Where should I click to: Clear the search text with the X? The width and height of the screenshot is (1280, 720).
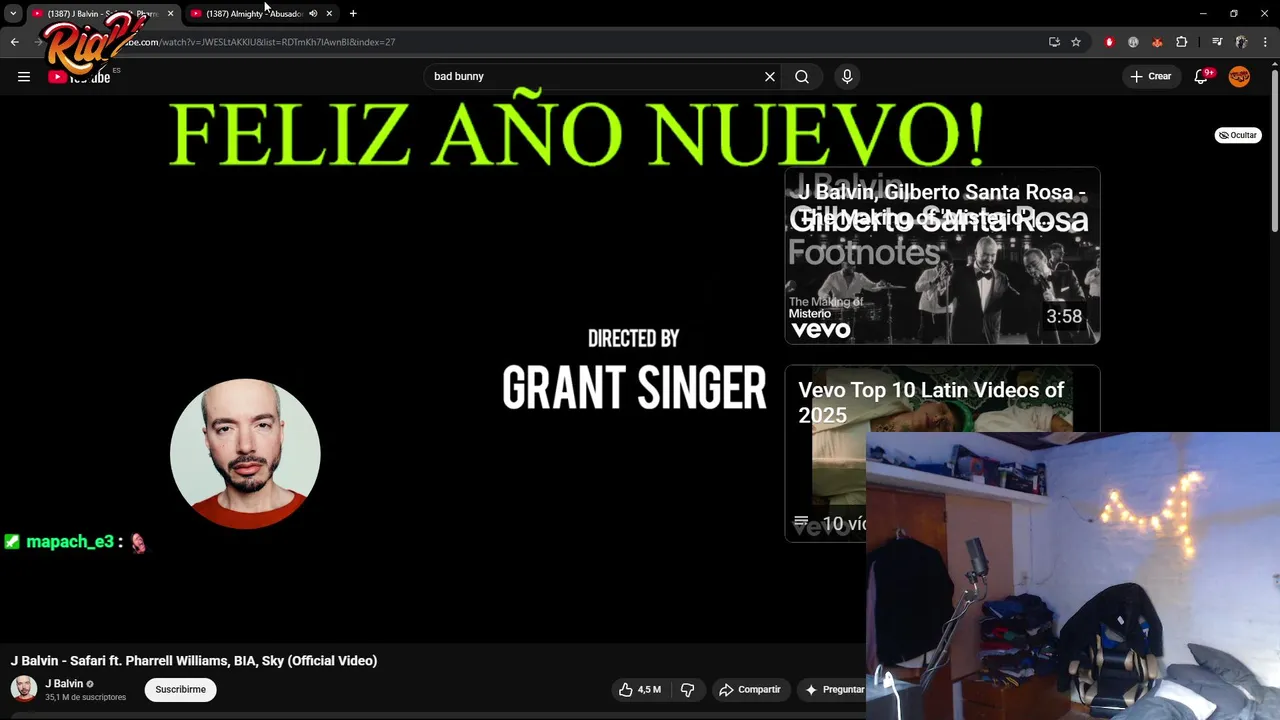(770, 76)
